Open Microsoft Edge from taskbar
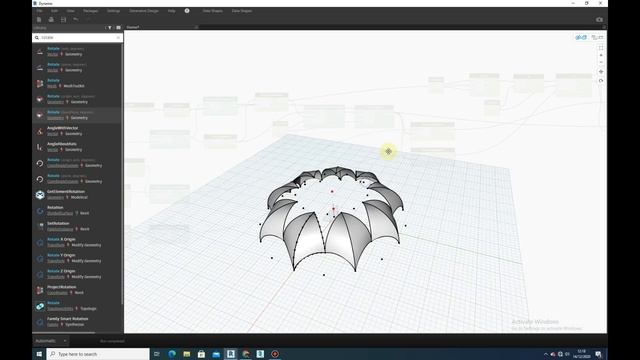 [x=172, y=354]
